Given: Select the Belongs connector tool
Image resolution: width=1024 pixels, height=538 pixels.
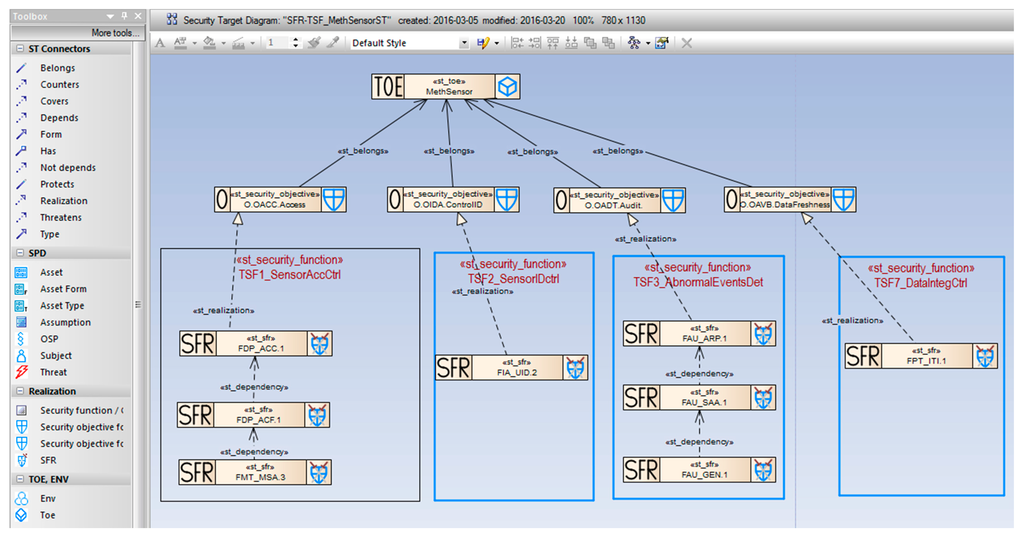Looking at the screenshot, I should pyautogui.click(x=57, y=68).
